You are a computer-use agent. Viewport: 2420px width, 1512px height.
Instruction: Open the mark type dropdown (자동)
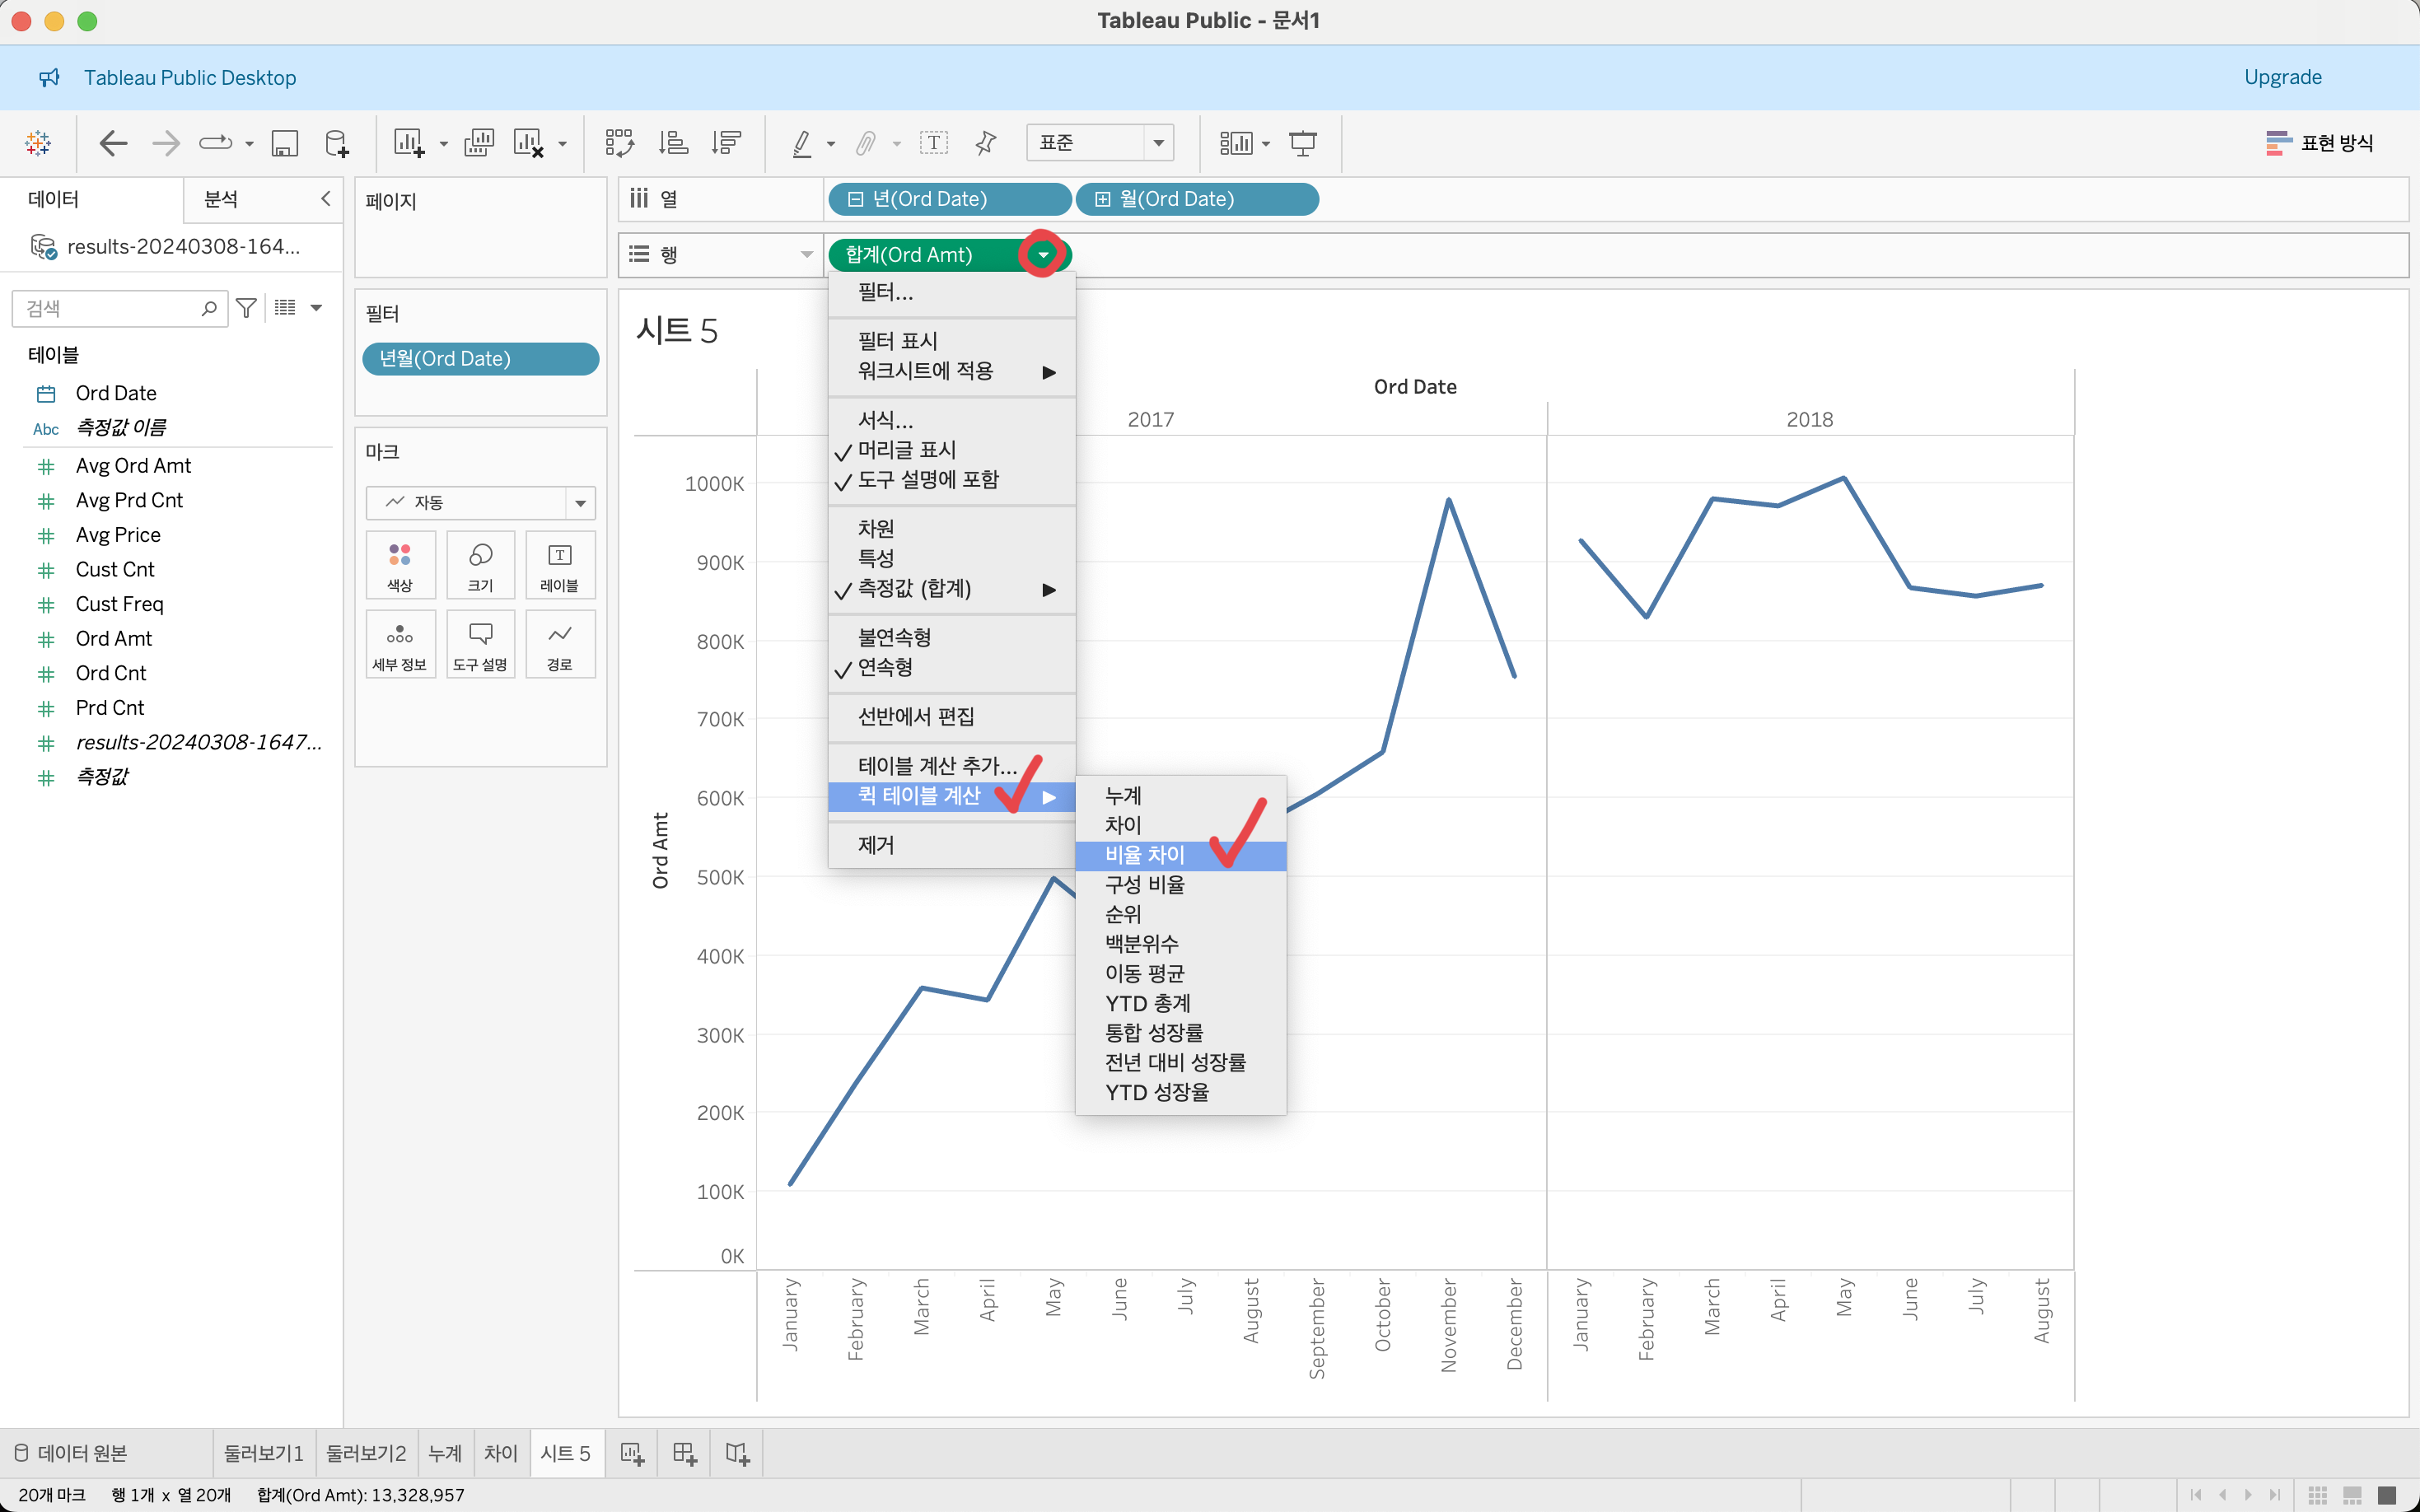coord(580,503)
